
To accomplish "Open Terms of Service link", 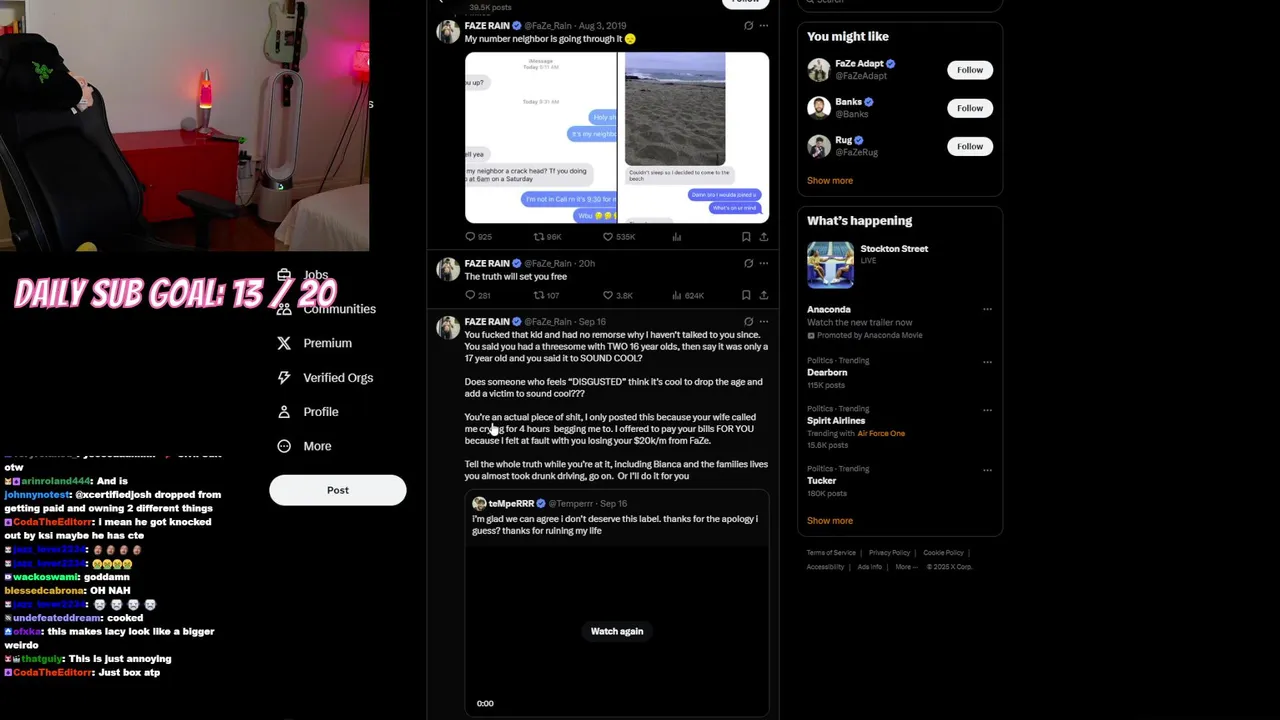I will coord(832,553).
